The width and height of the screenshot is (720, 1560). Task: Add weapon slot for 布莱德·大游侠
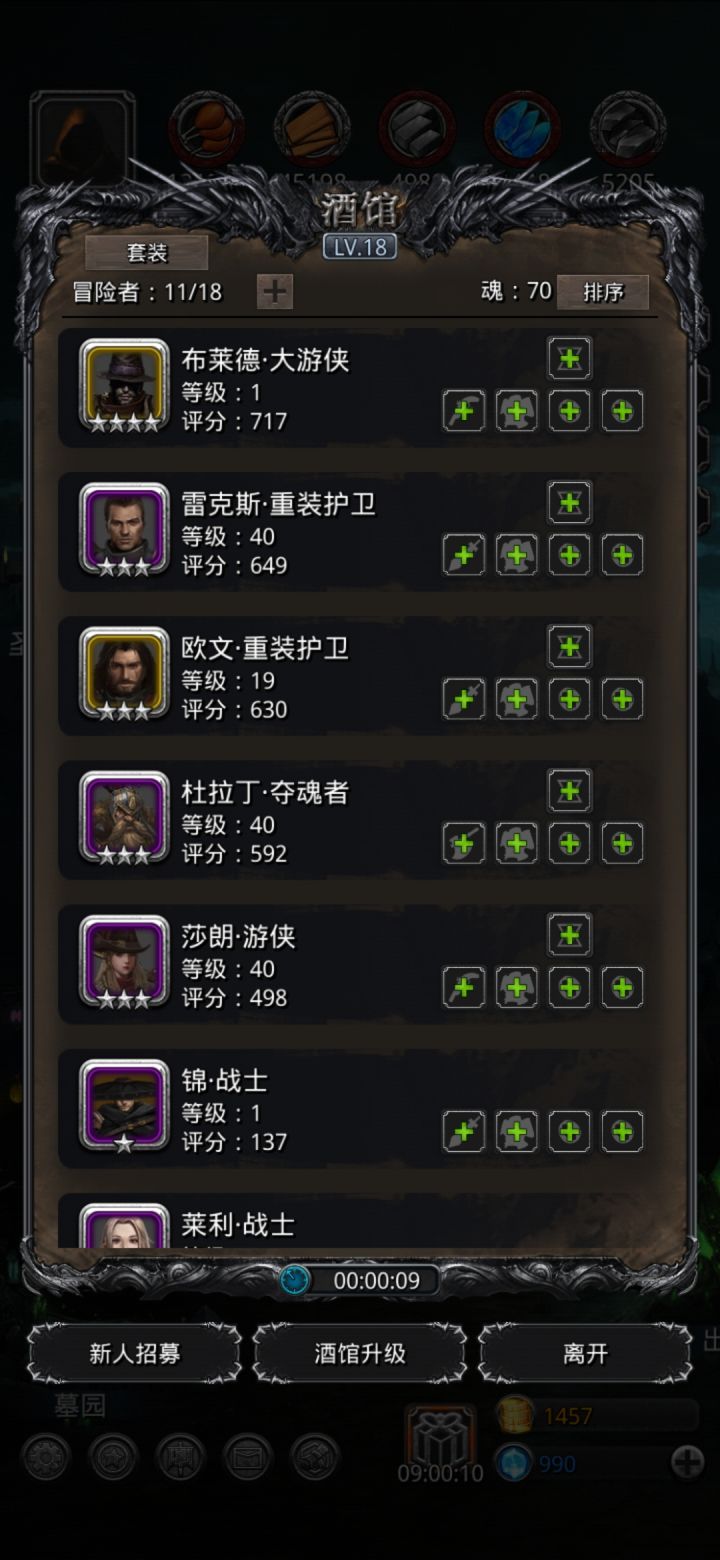tap(464, 411)
